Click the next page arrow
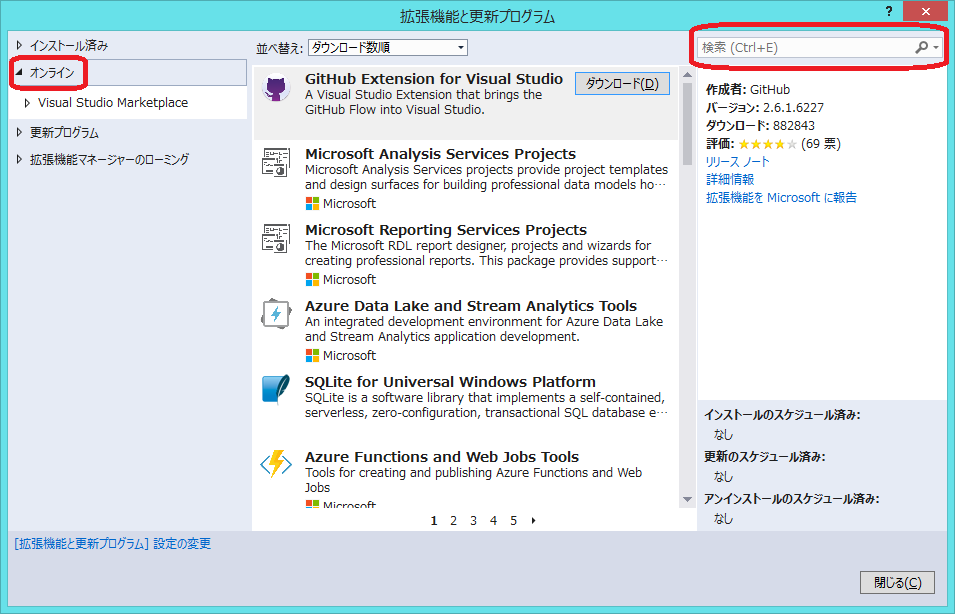This screenshot has width=955, height=614. click(534, 521)
